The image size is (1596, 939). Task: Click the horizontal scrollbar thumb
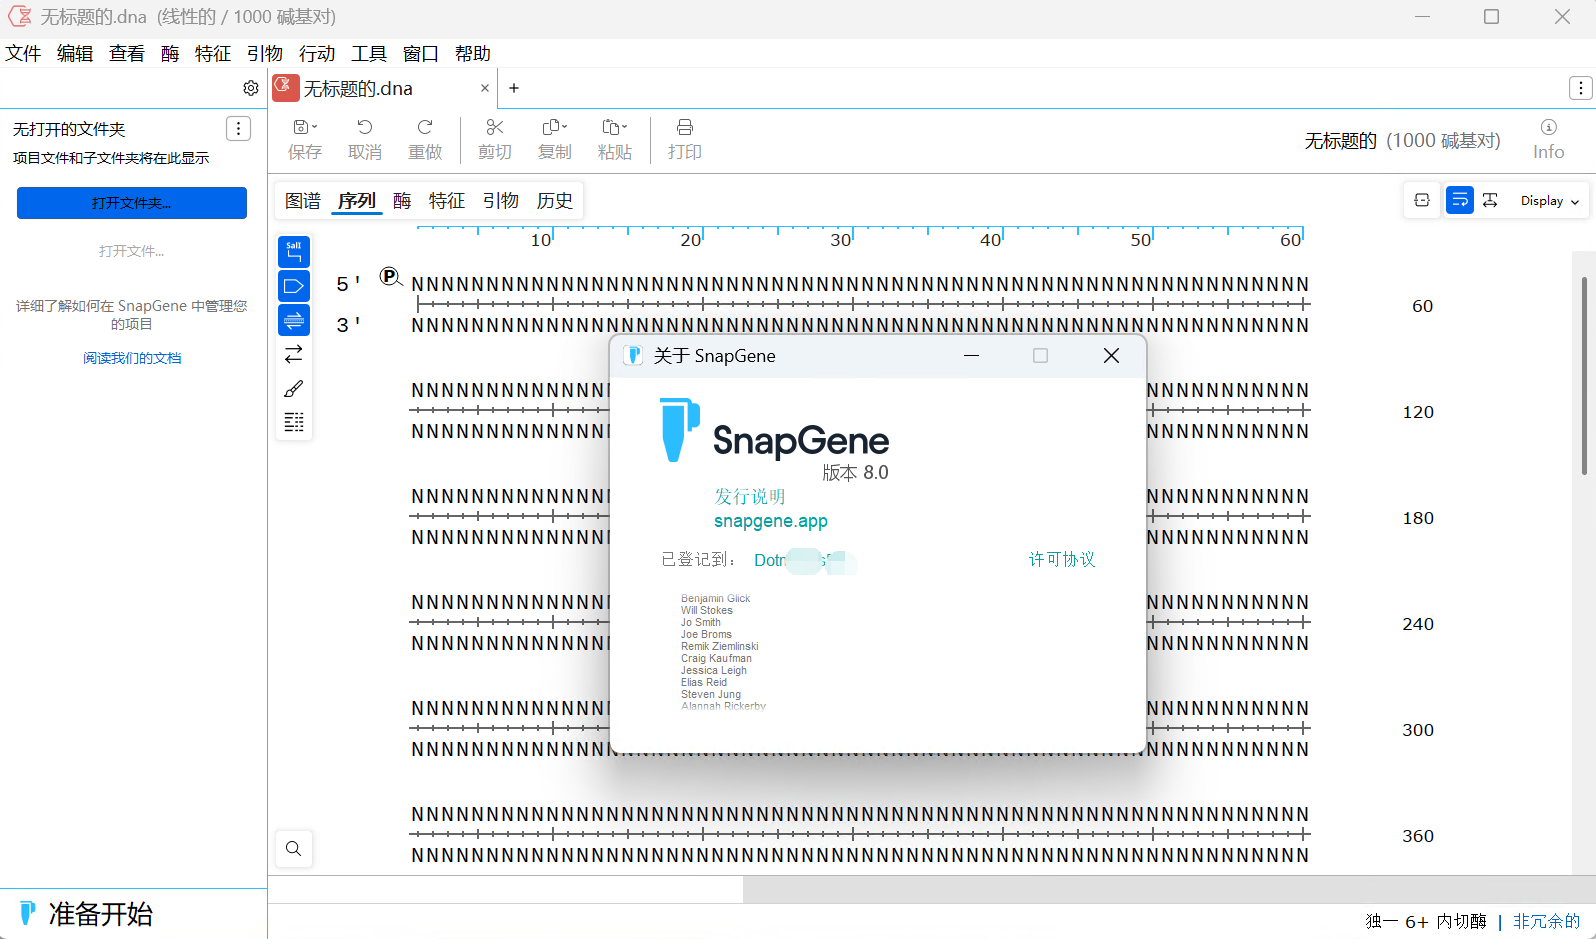[505, 889]
